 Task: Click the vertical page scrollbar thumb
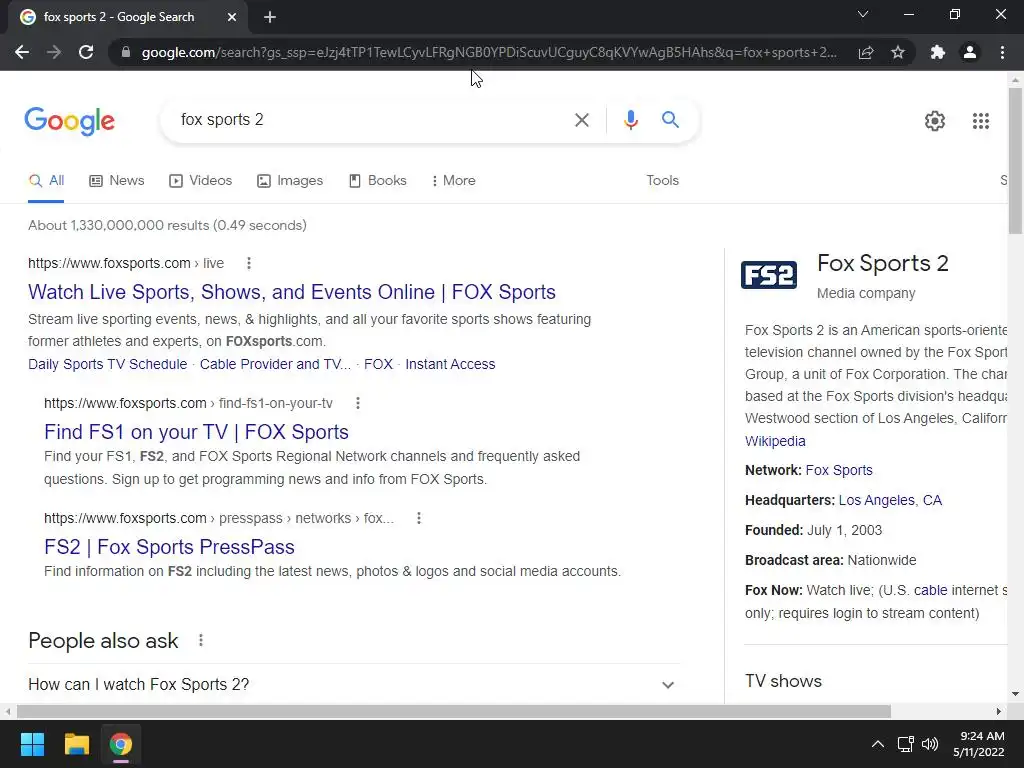click(x=1015, y=160)
